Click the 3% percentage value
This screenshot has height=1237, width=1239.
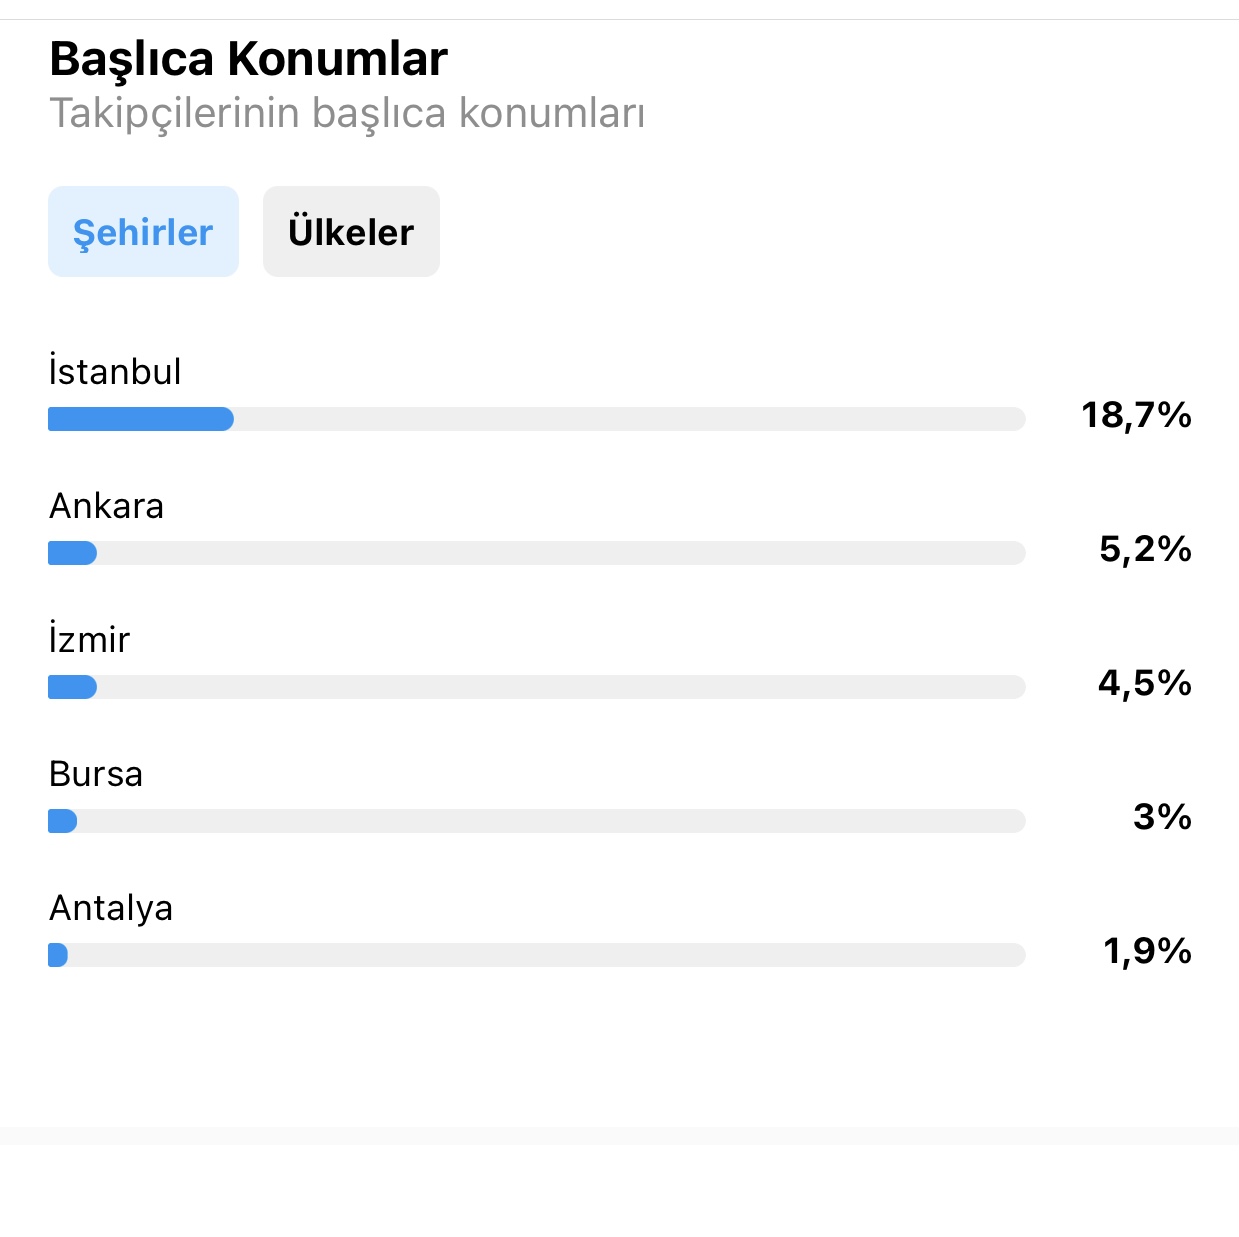1163,817
